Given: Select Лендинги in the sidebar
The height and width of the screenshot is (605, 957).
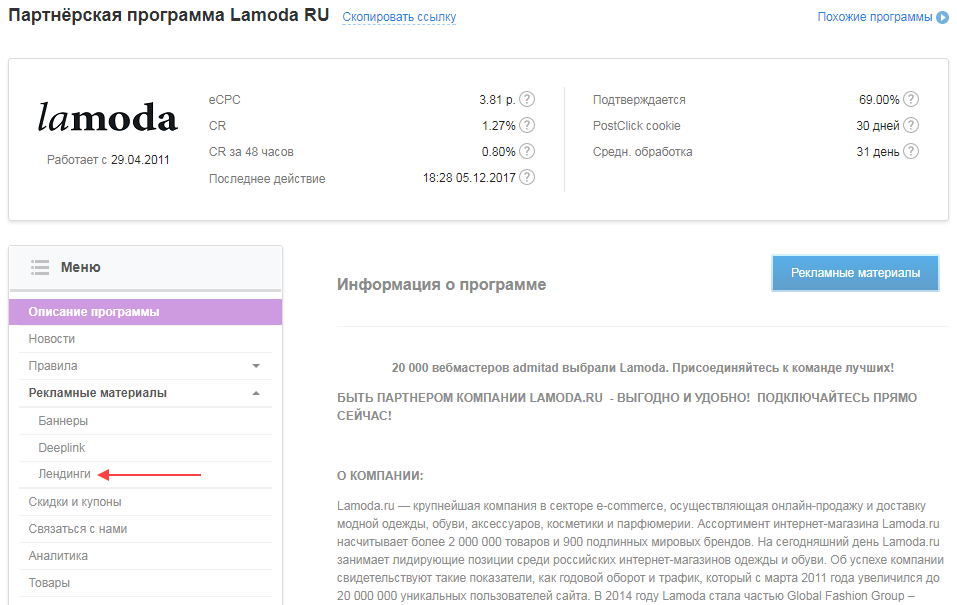Looking at the screenshot, I should (x=65, y=474).
